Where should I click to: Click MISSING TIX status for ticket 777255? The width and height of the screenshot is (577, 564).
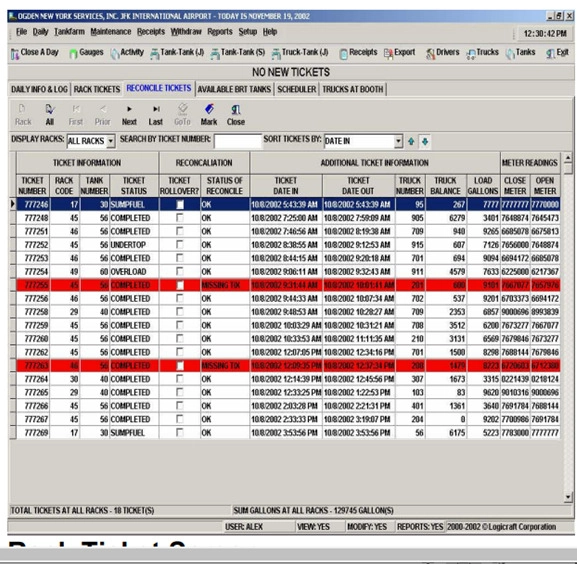[x=225, y=285]
